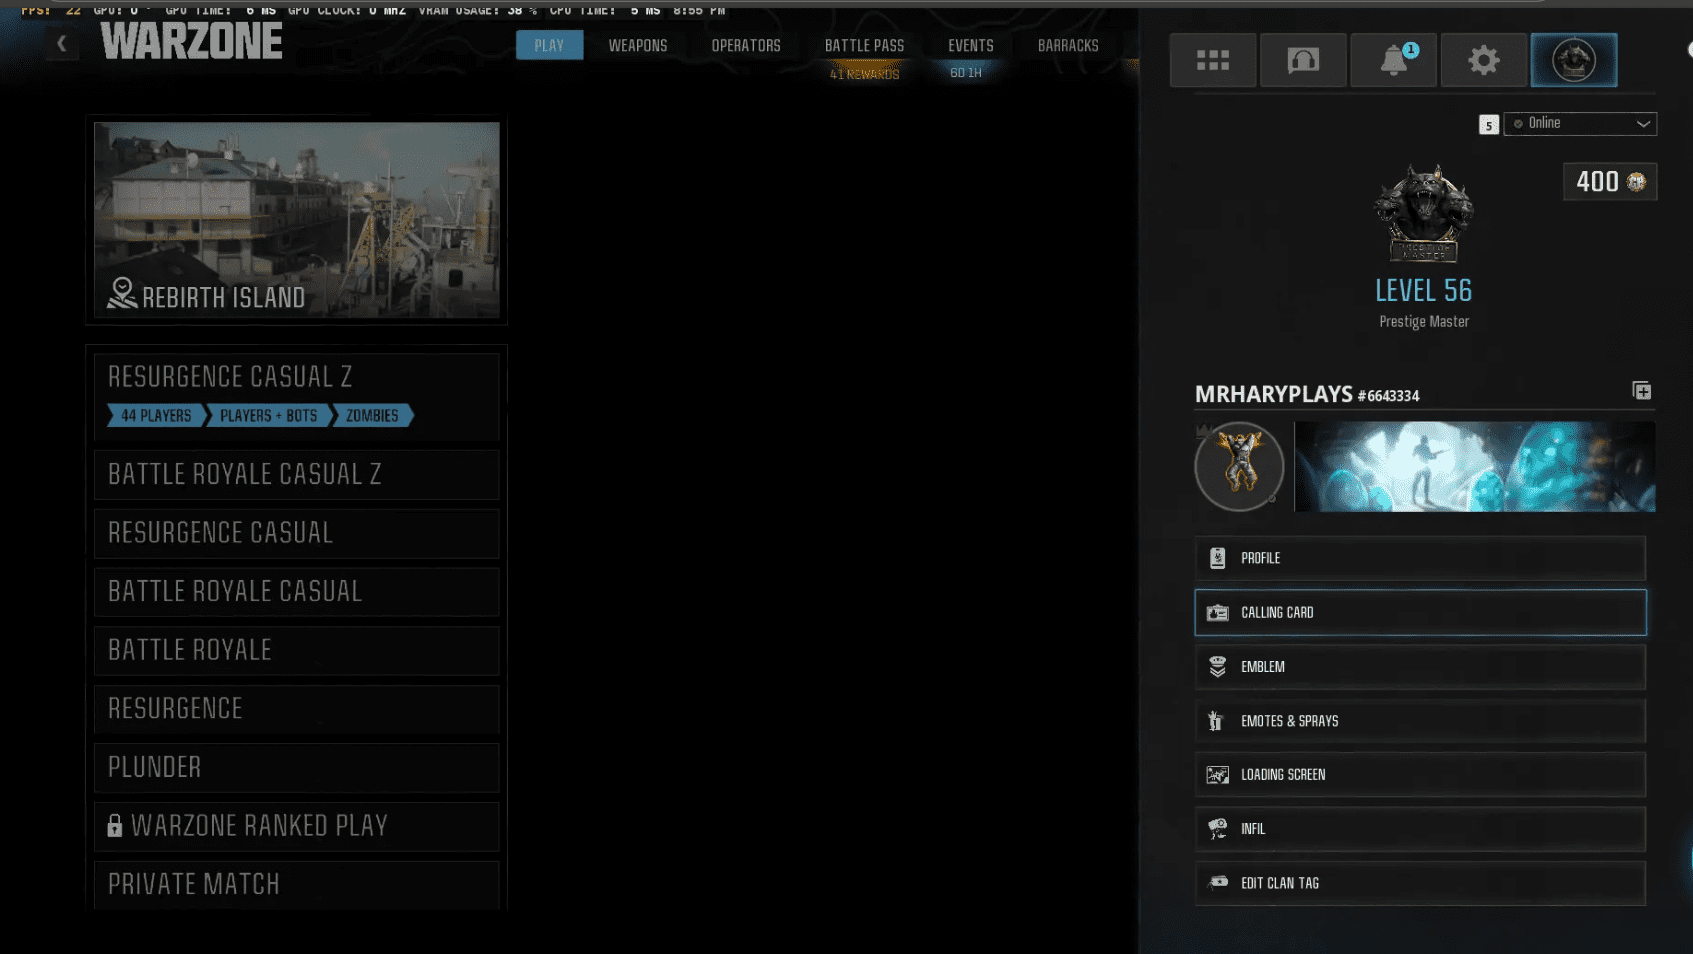Click the Rebirth Island map thumbnail

296,220
